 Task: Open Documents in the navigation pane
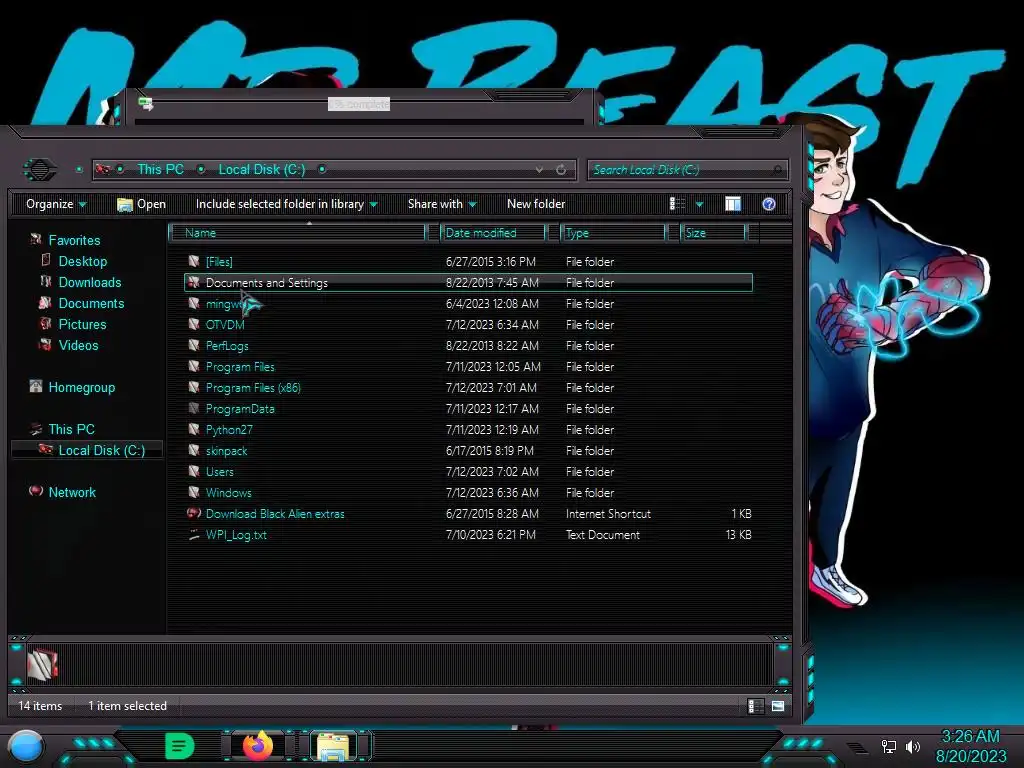(91, 303)
